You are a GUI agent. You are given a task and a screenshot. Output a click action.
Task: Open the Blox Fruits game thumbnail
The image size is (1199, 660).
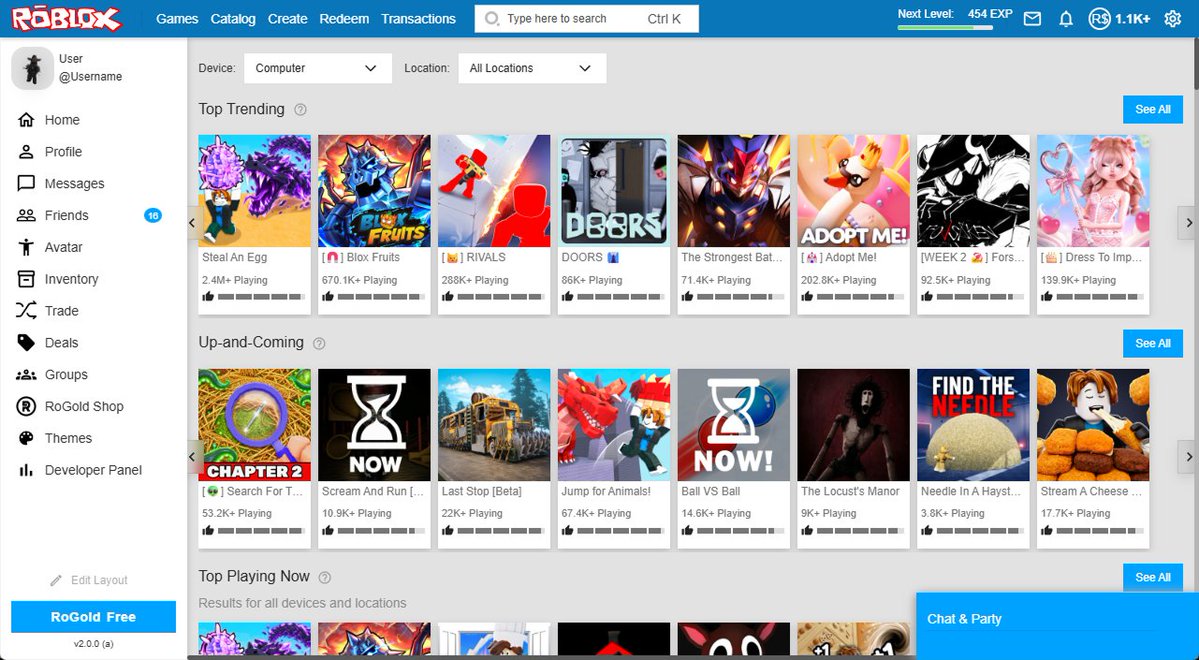click(374, 190)
